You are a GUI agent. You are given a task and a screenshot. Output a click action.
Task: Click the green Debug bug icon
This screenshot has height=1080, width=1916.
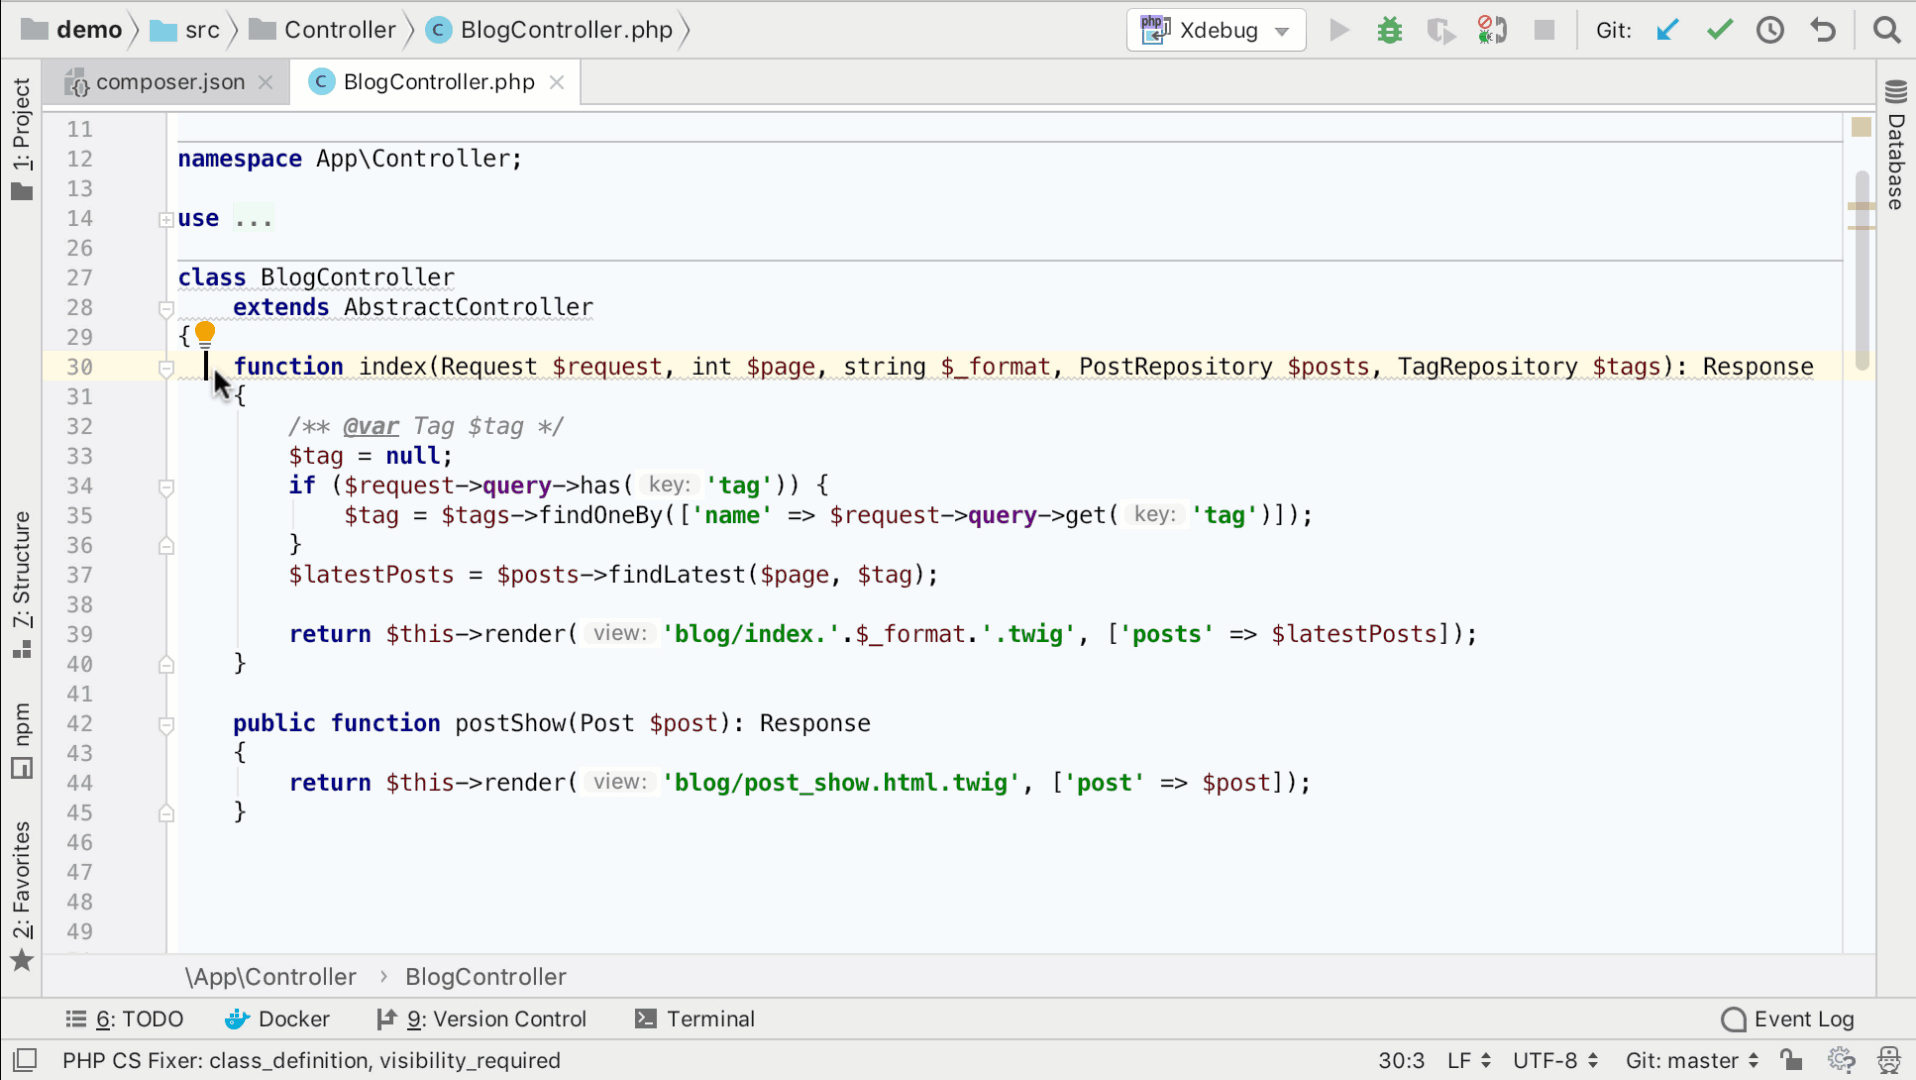coord(1389,30)
